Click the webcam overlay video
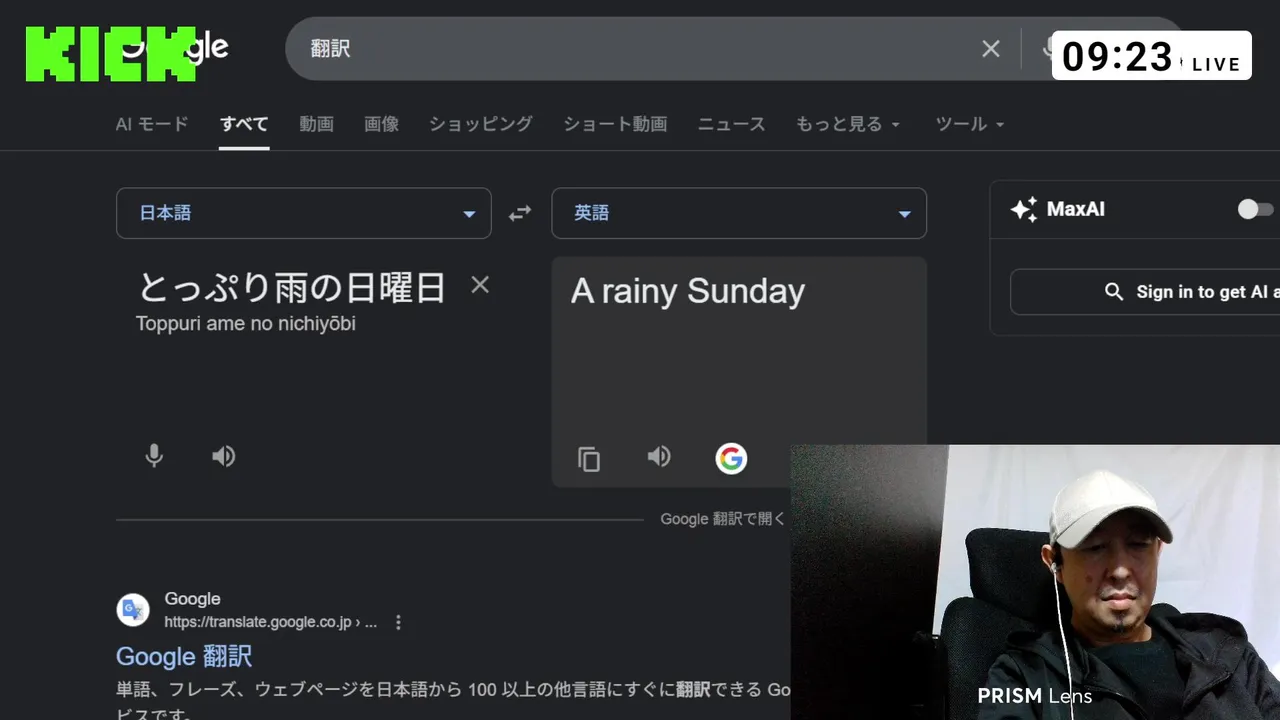 point(1035,582)
